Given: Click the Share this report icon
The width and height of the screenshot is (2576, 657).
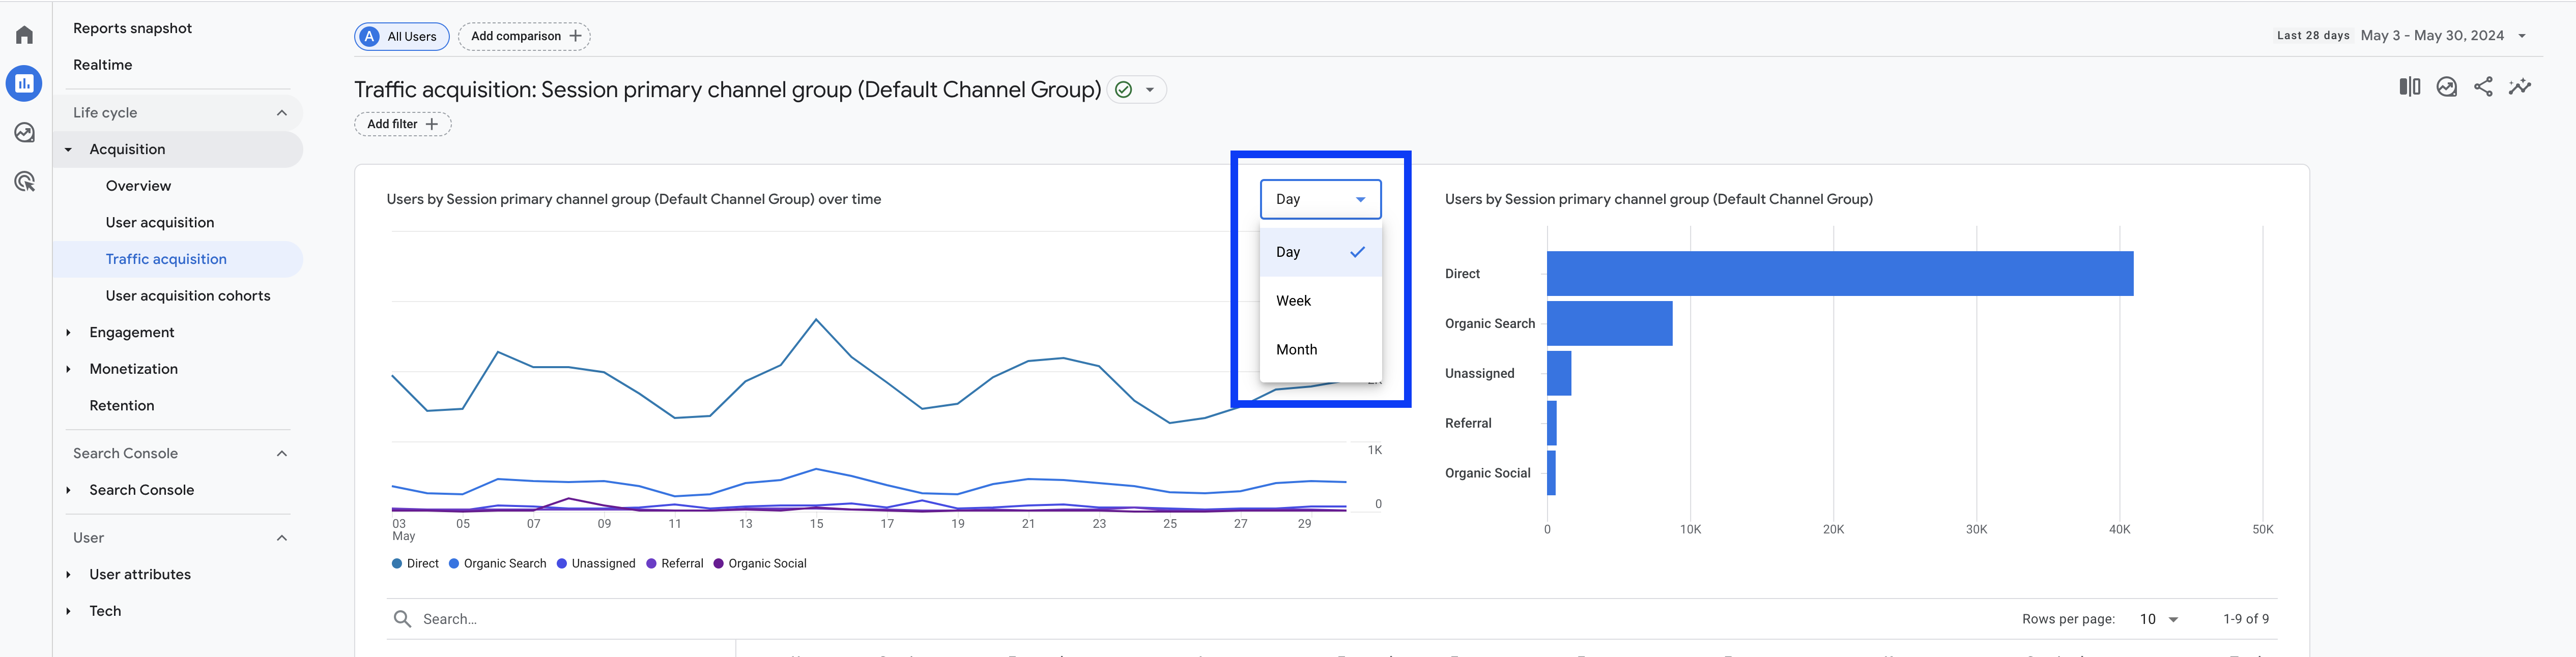Looking at the screenshot, I should [2483, 87].
